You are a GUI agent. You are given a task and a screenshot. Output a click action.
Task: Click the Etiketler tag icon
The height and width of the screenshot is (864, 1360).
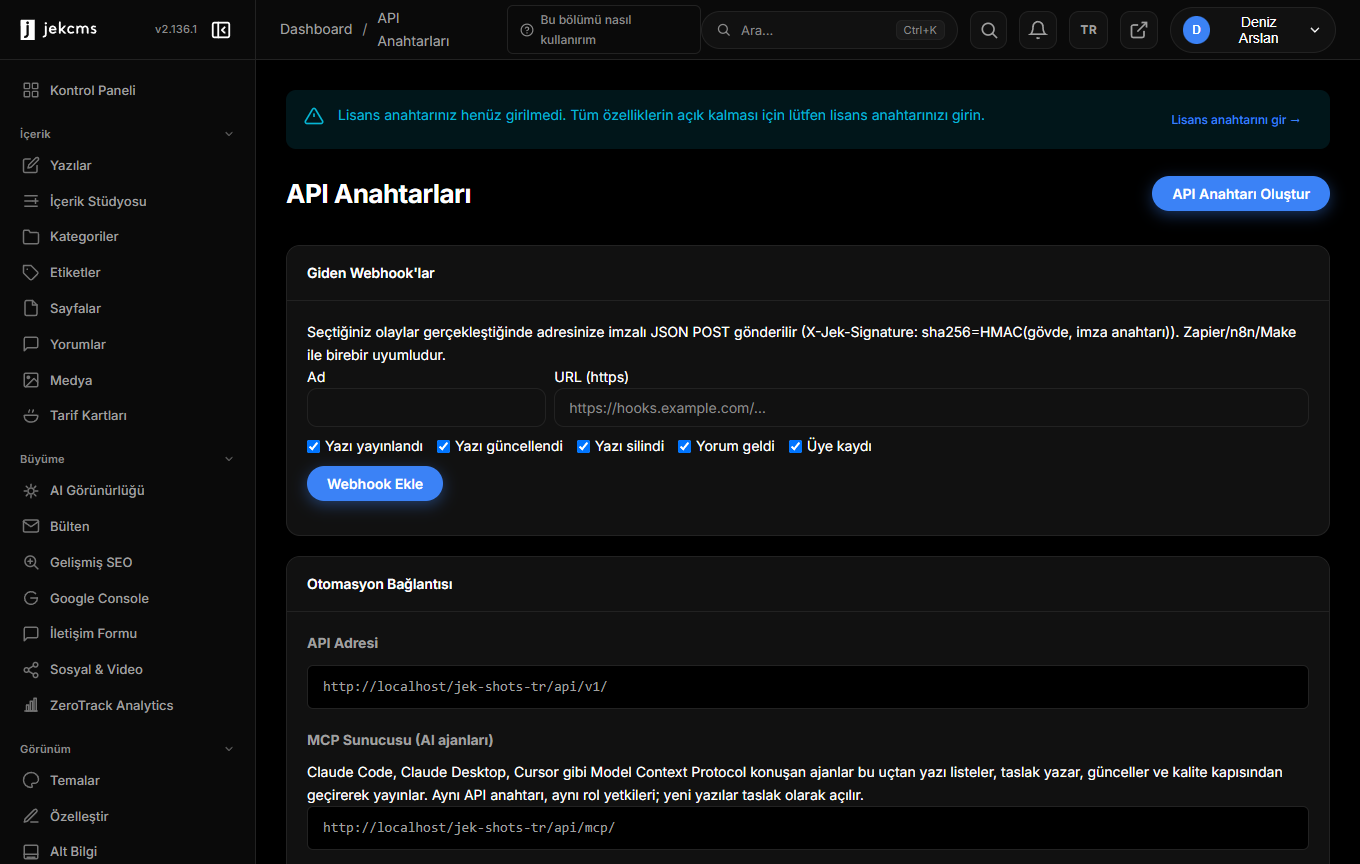tap(31, 272)
